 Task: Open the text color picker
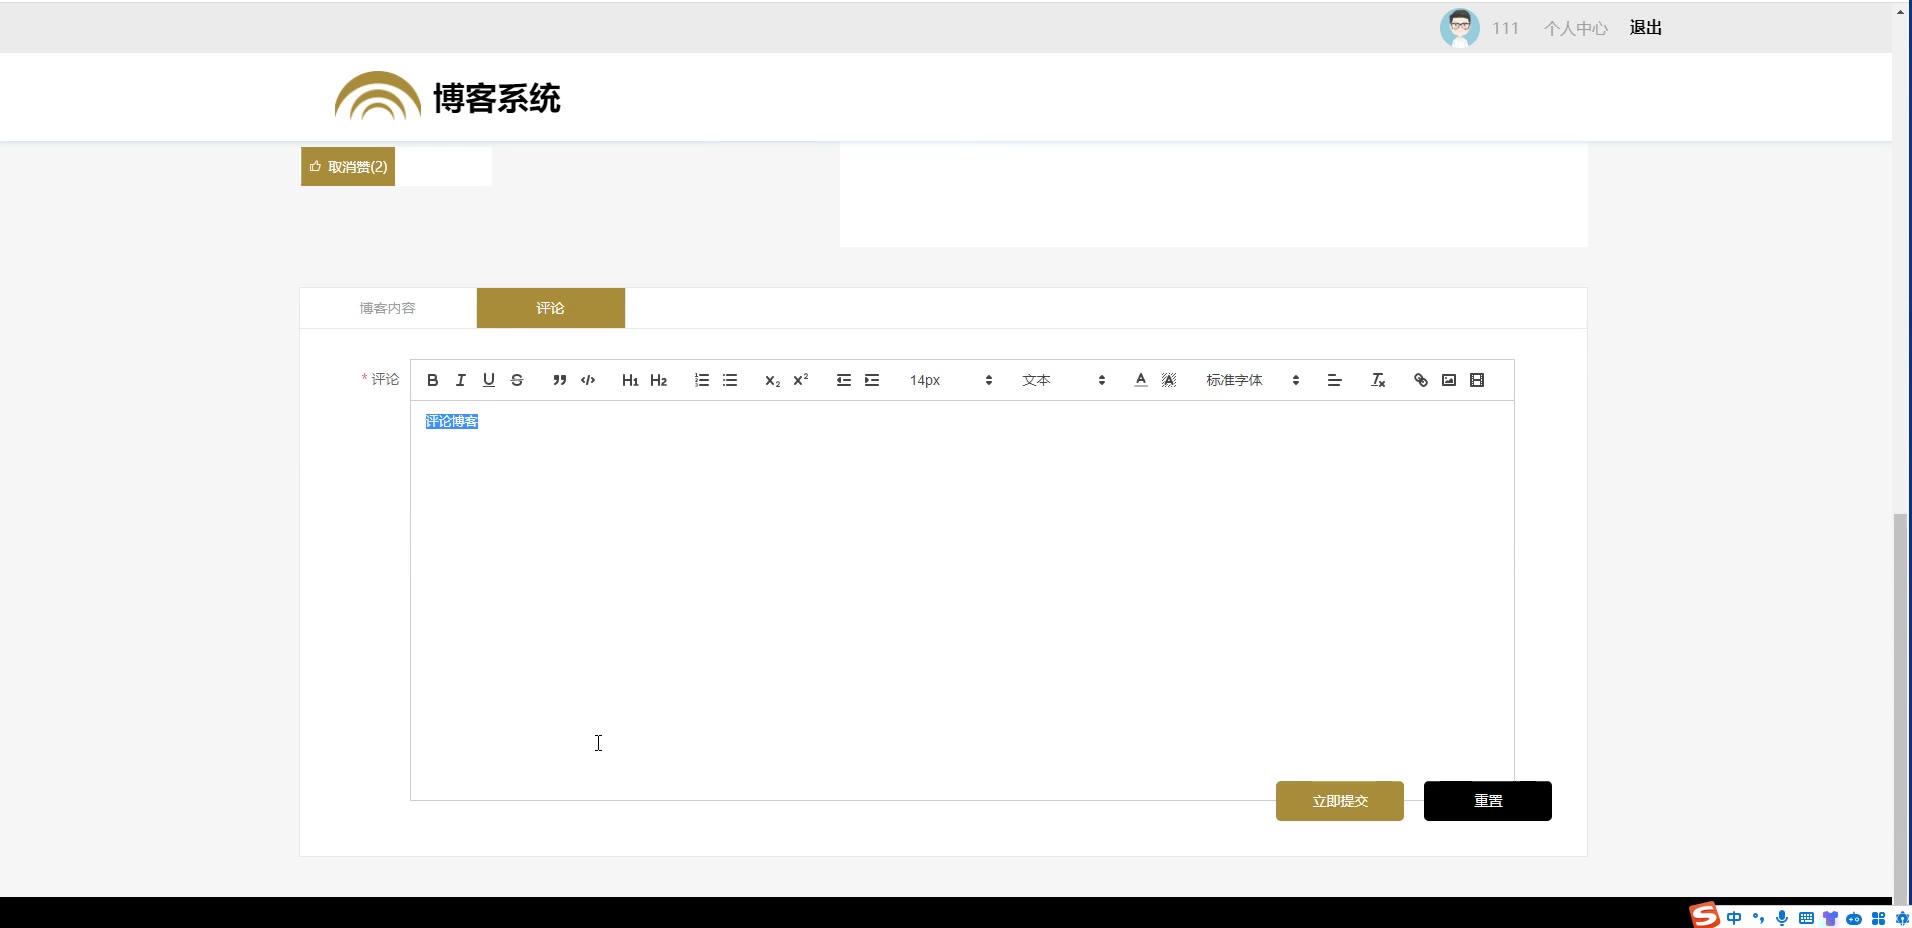(x=1141, y=380)
